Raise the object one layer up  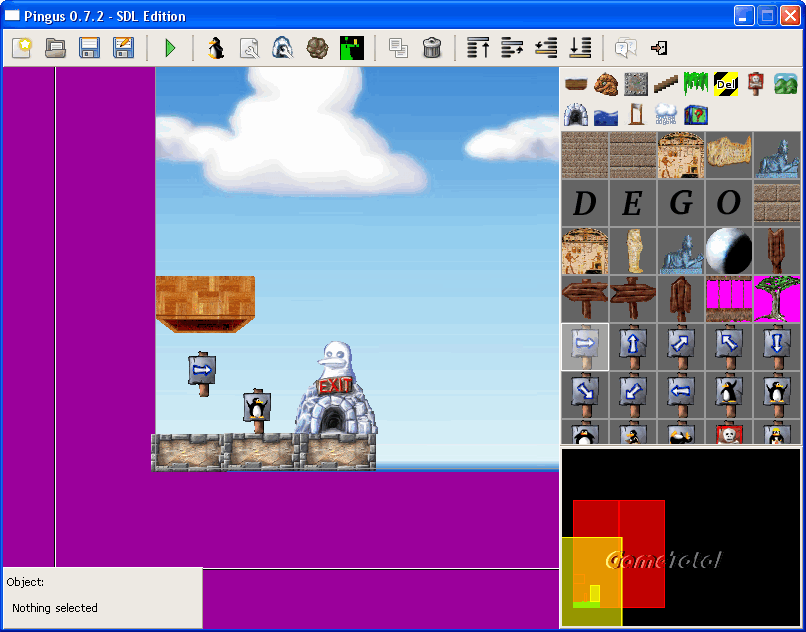(x=512, y=48)
